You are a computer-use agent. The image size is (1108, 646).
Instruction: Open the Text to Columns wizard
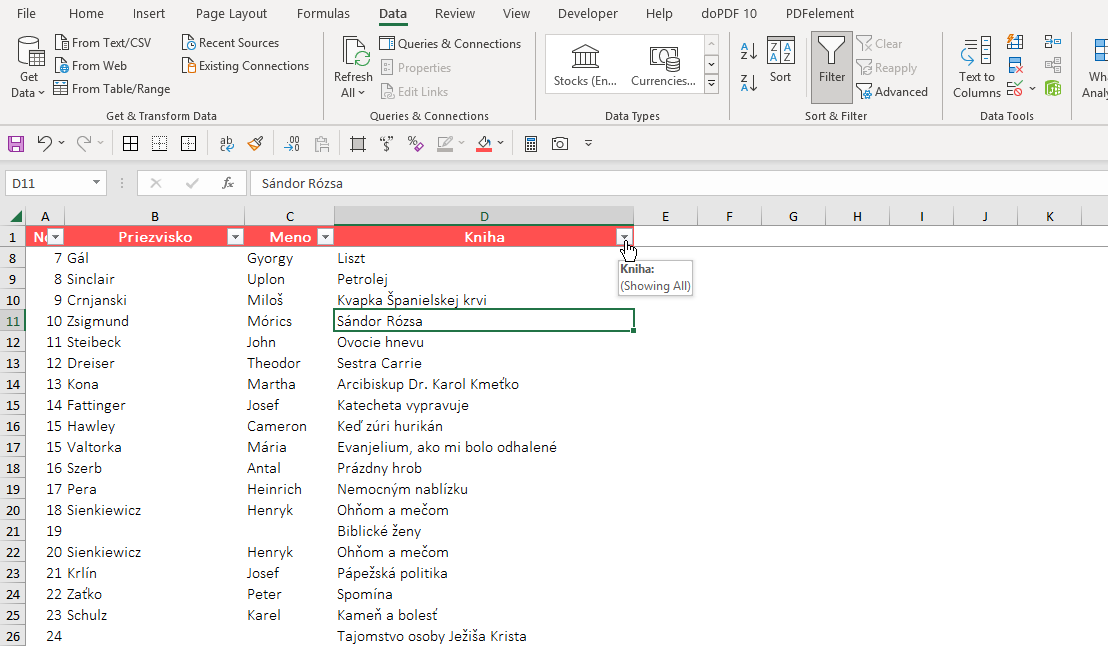(x=976, y=68)
